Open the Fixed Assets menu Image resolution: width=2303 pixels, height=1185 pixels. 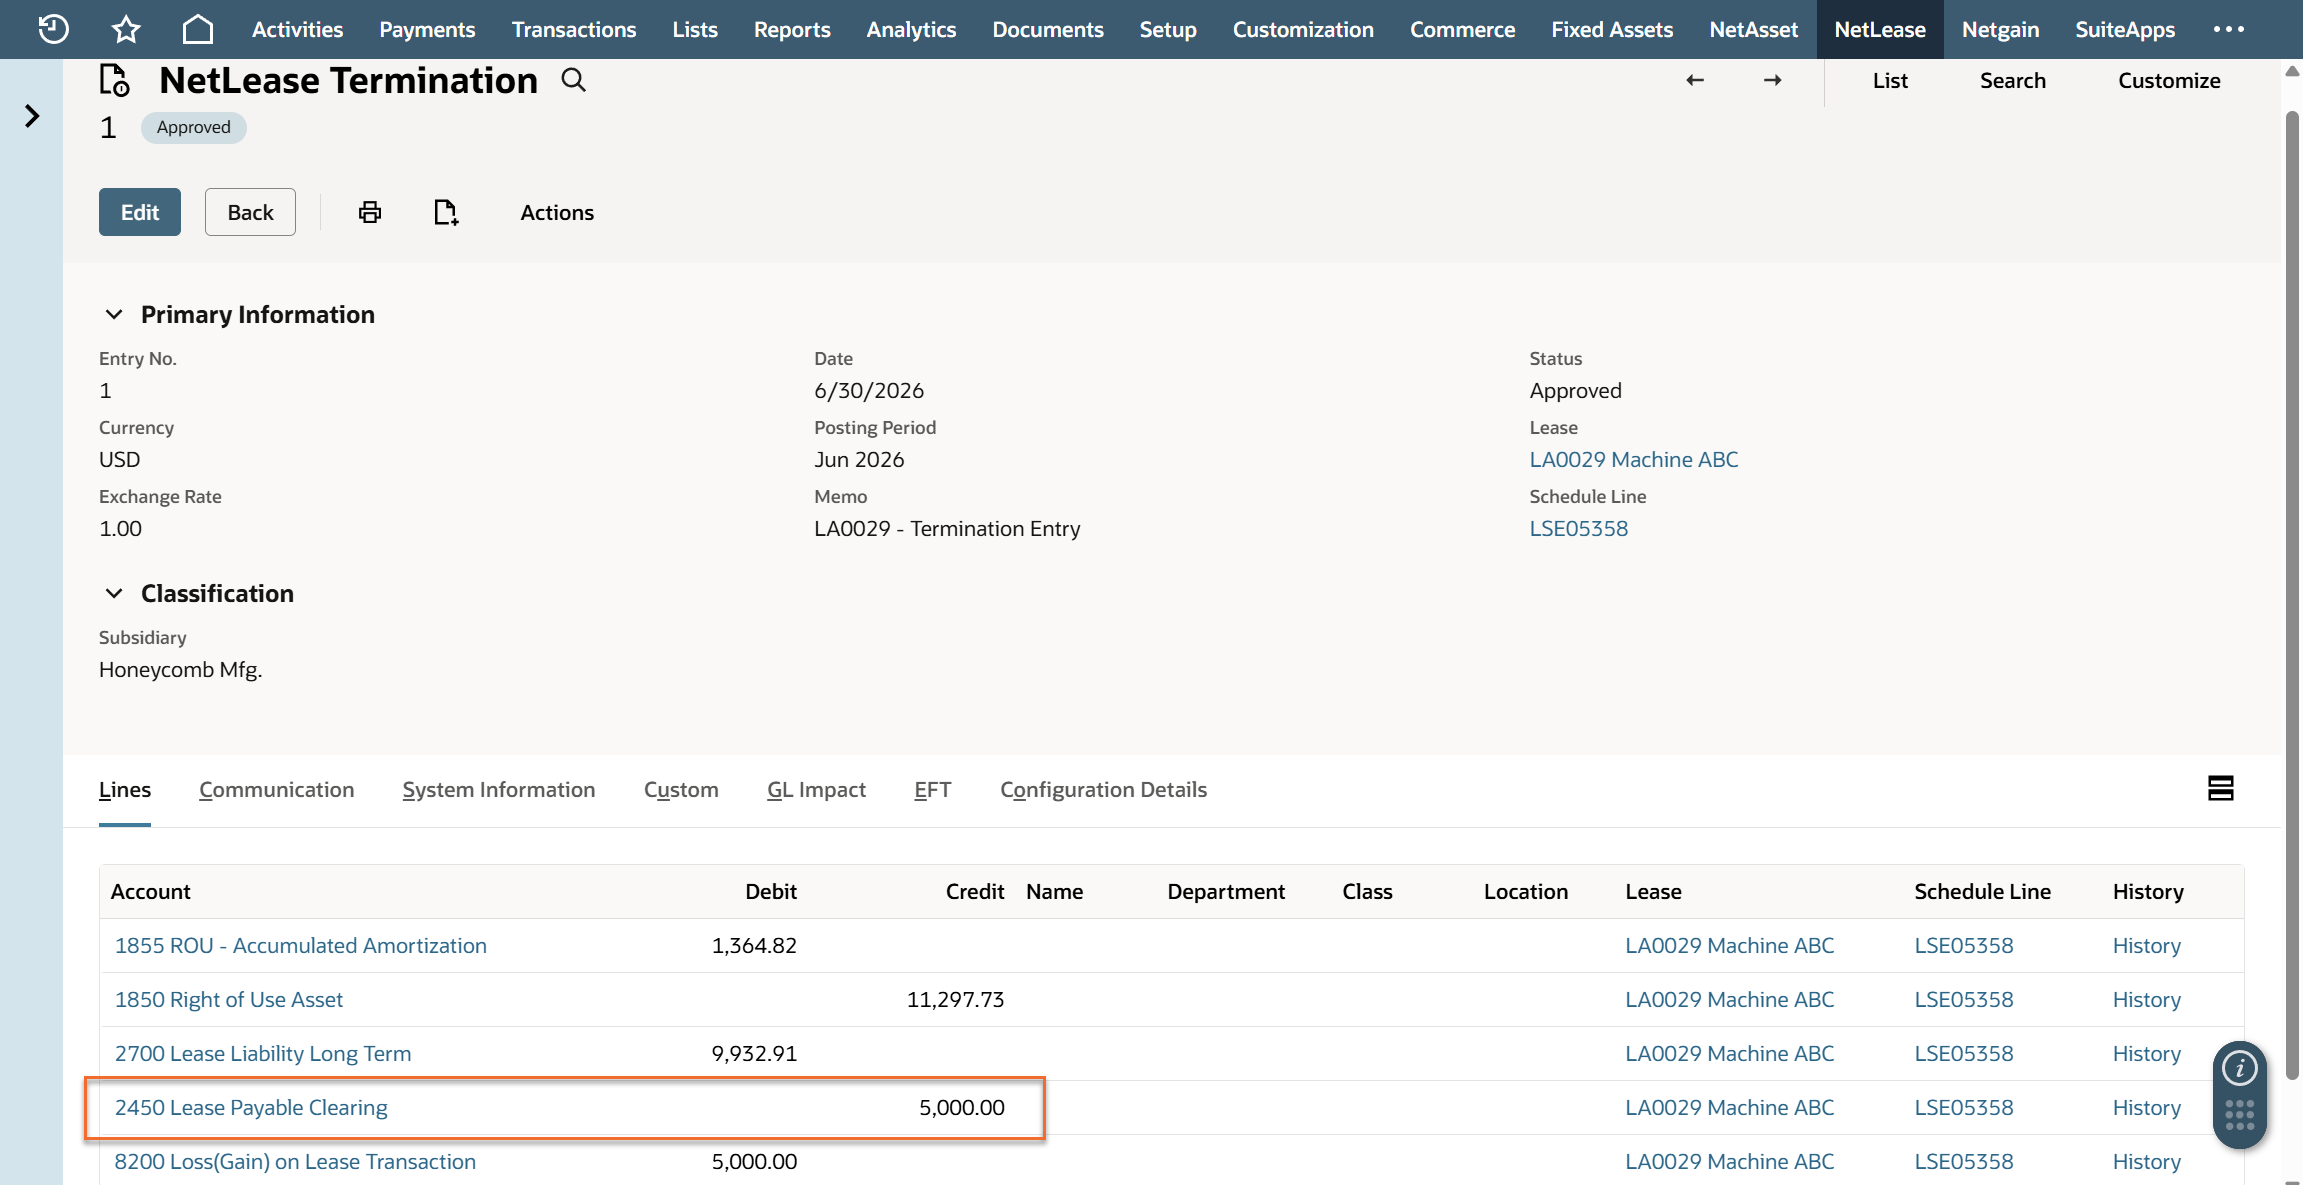tap(1611, 29)
